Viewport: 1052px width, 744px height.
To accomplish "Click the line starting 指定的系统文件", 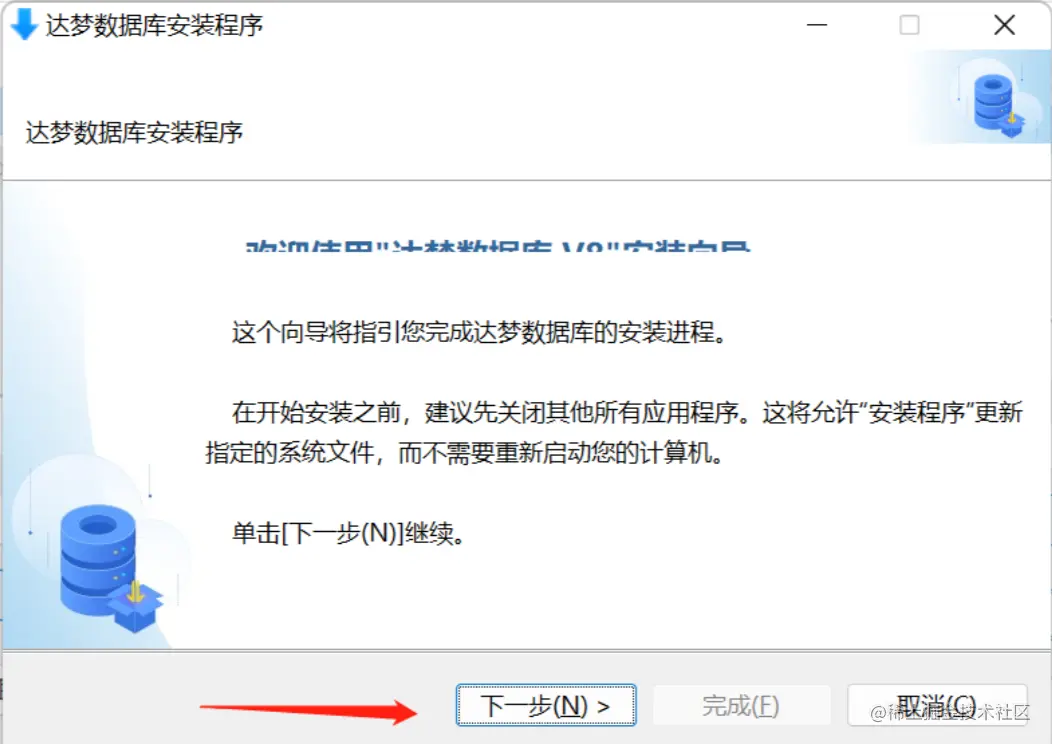I will [x=464, y=454].
